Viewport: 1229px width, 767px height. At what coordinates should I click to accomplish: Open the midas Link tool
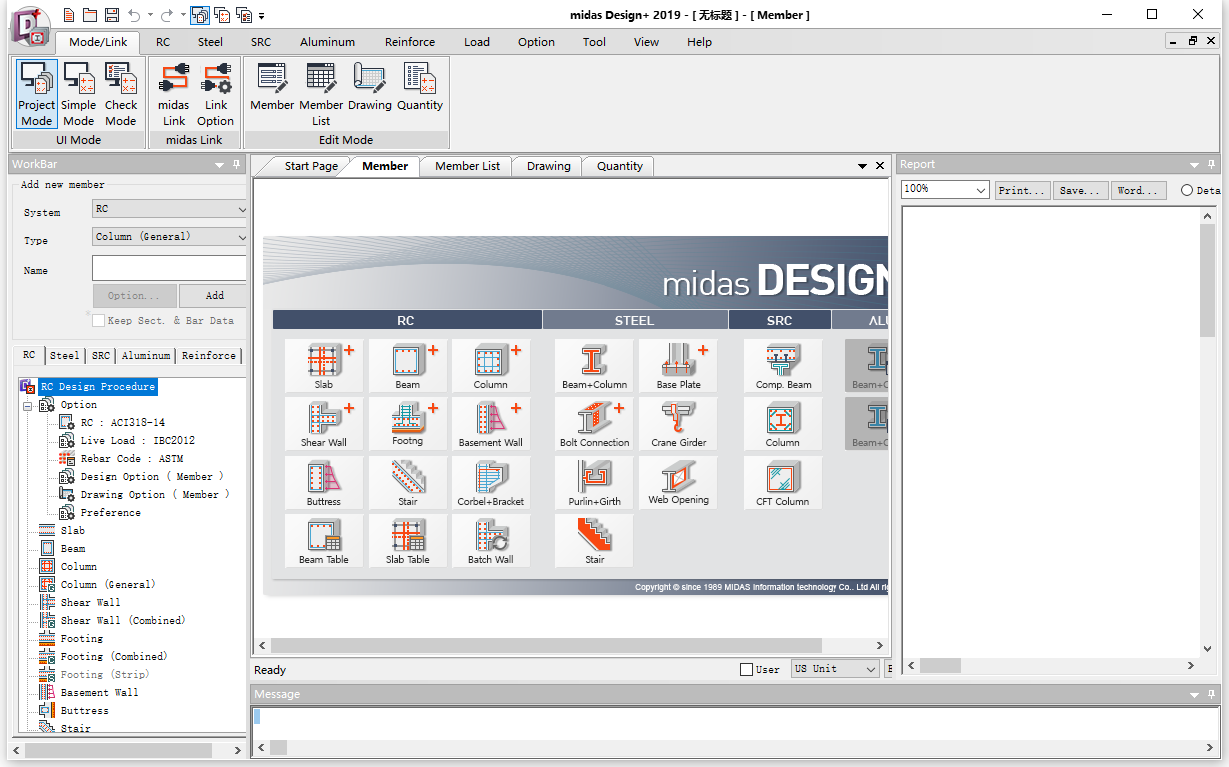[x=174, y=94]
